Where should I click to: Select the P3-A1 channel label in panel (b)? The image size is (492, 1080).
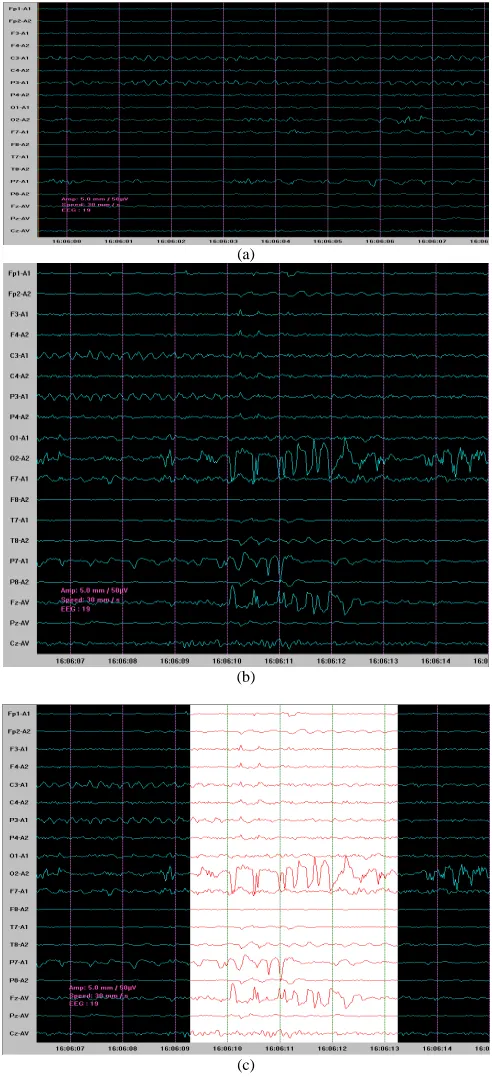(x=19, y=397)
